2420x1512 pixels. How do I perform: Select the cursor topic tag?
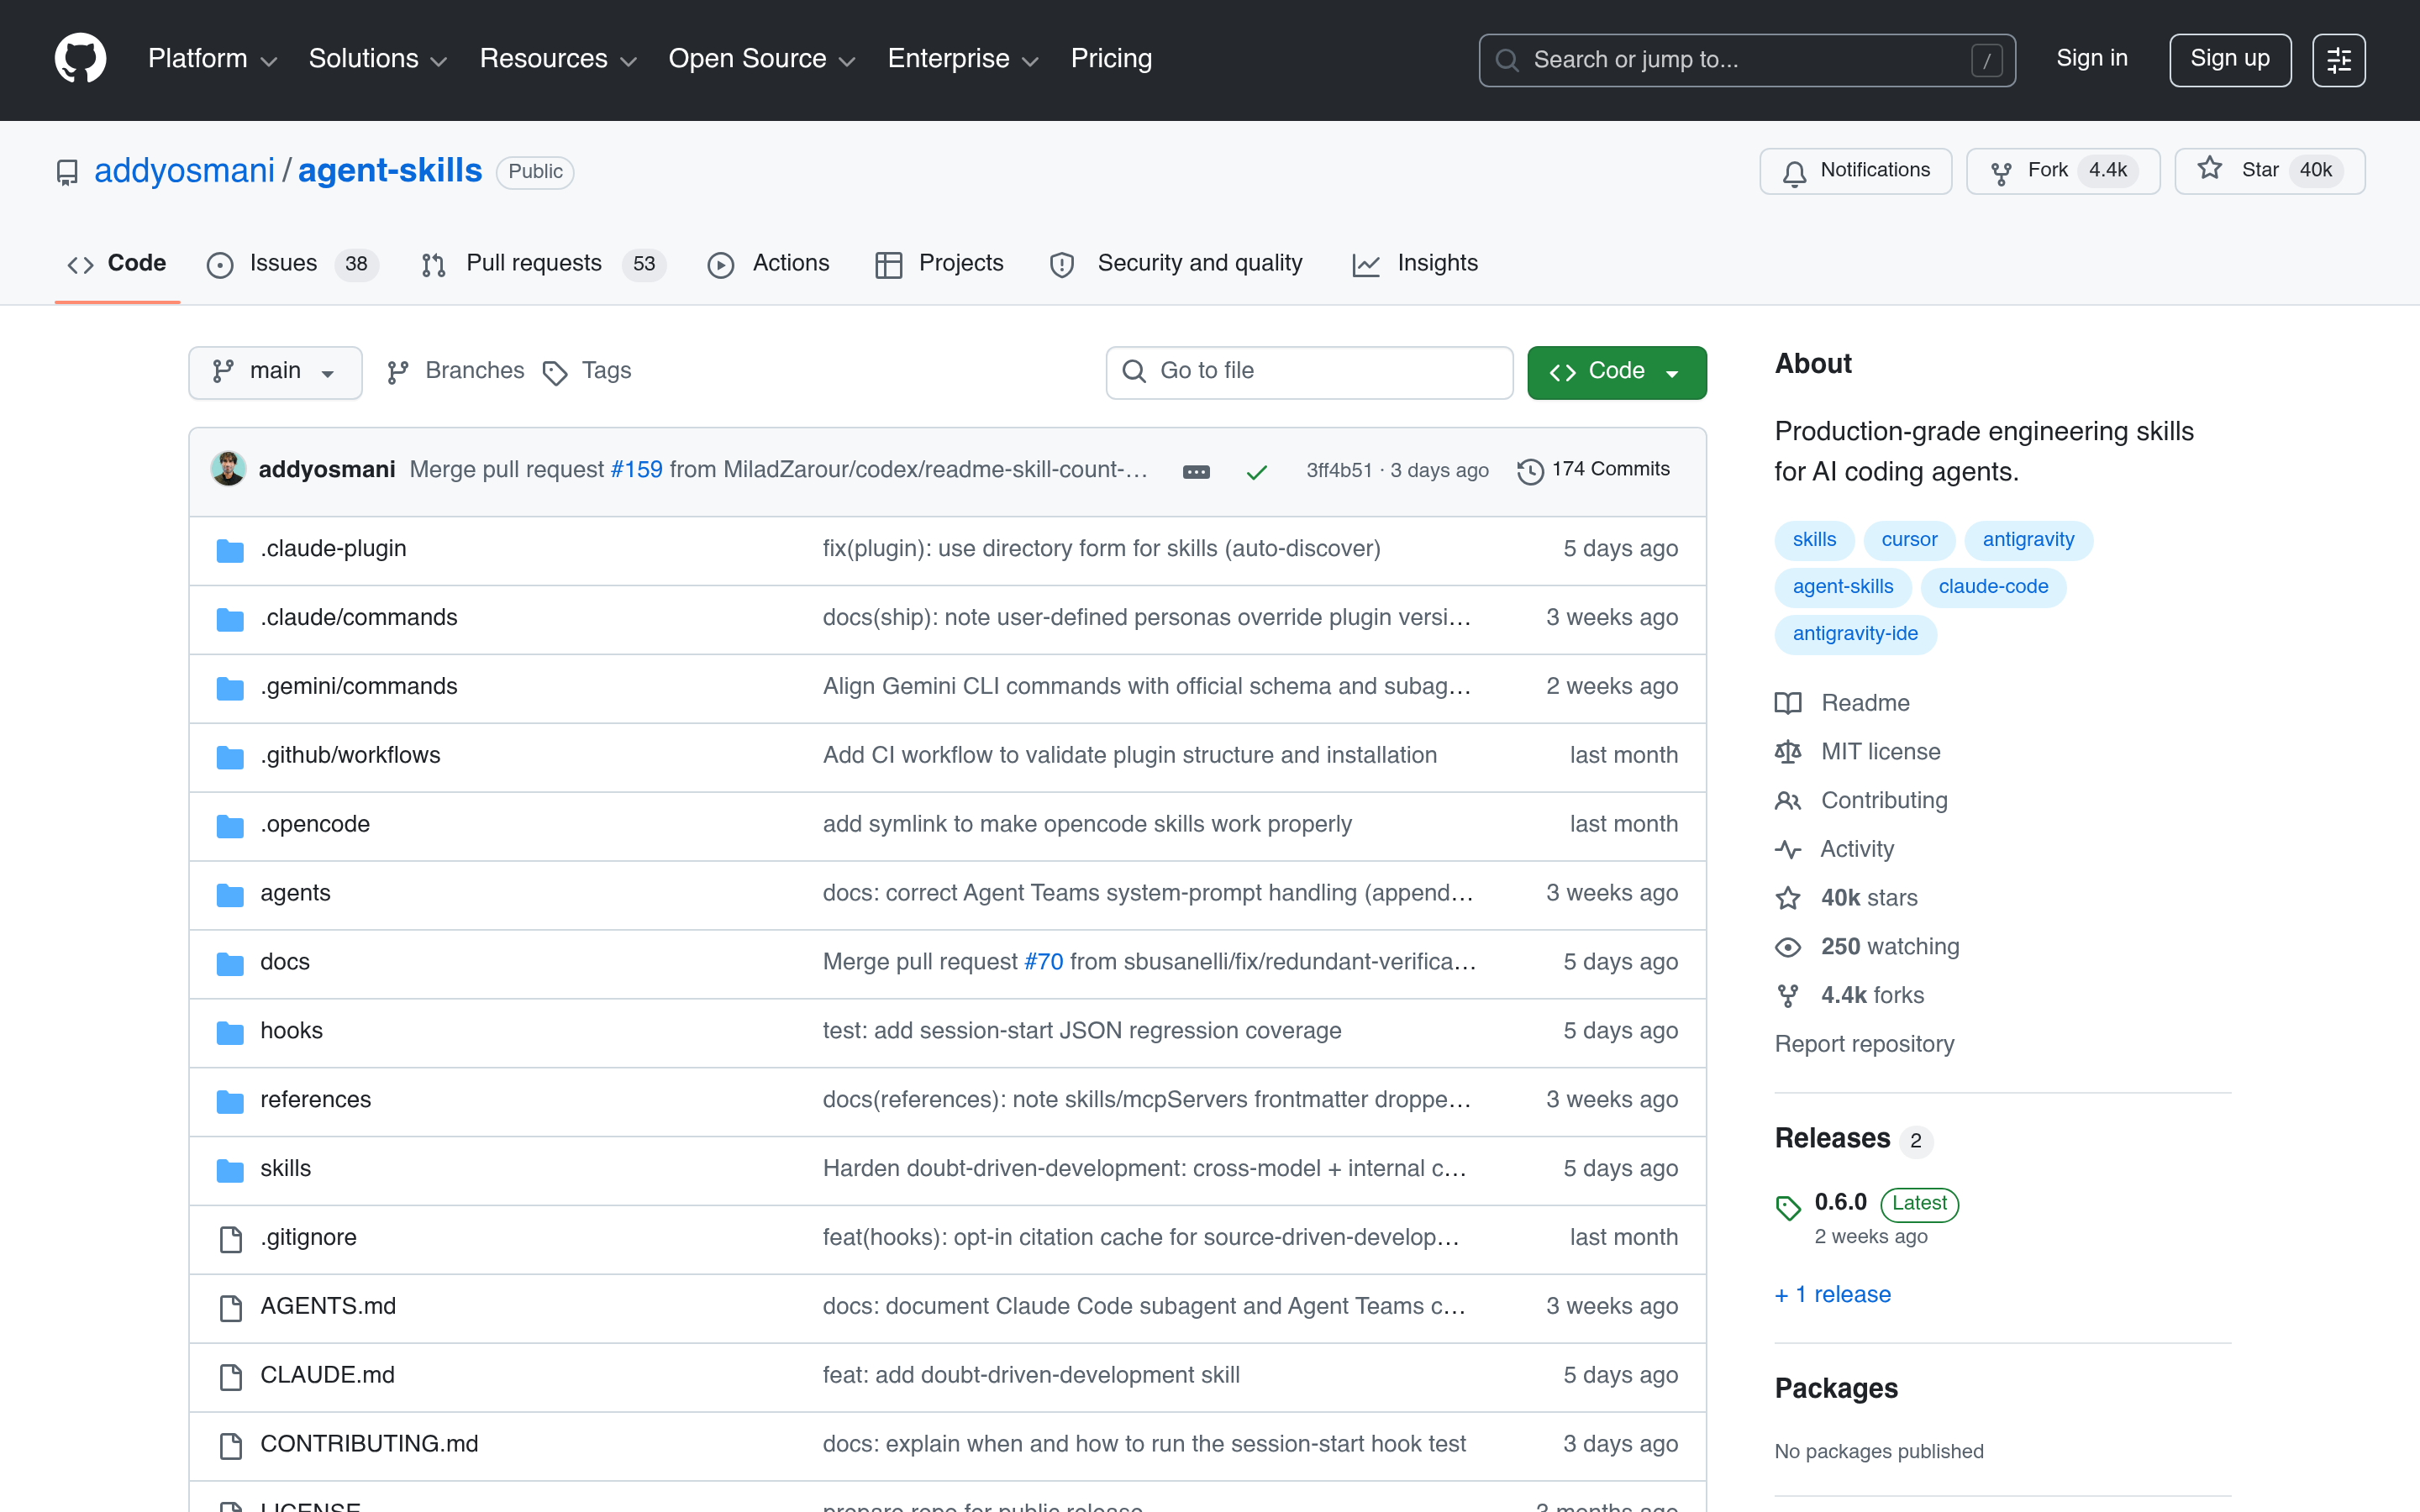pos(1909,540)
